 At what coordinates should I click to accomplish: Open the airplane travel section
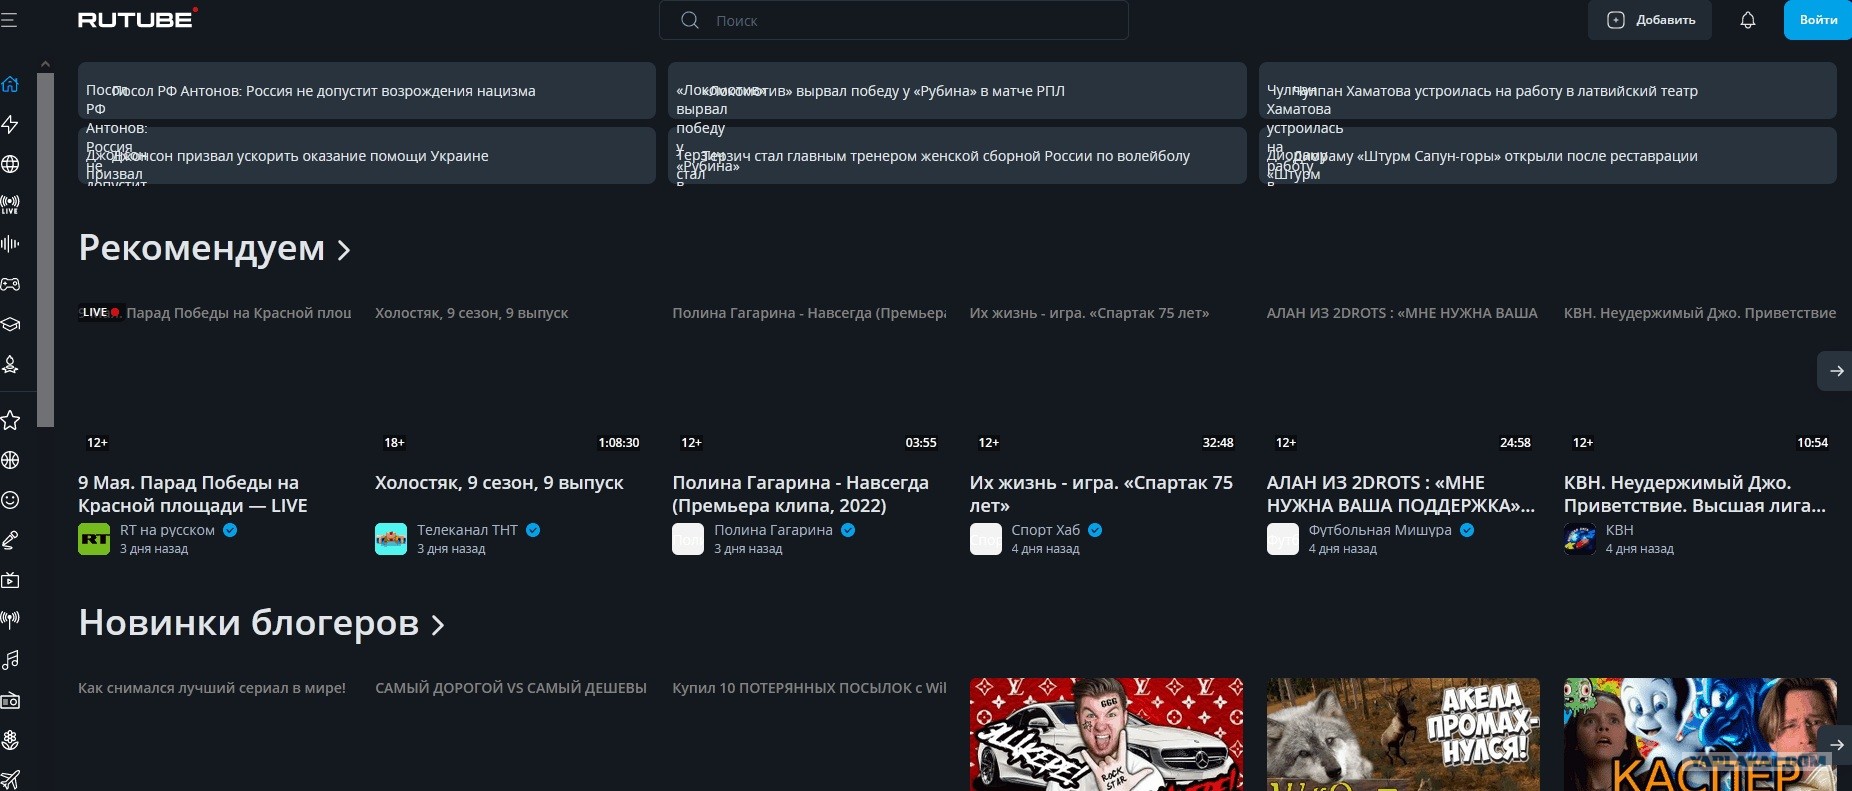10,780
